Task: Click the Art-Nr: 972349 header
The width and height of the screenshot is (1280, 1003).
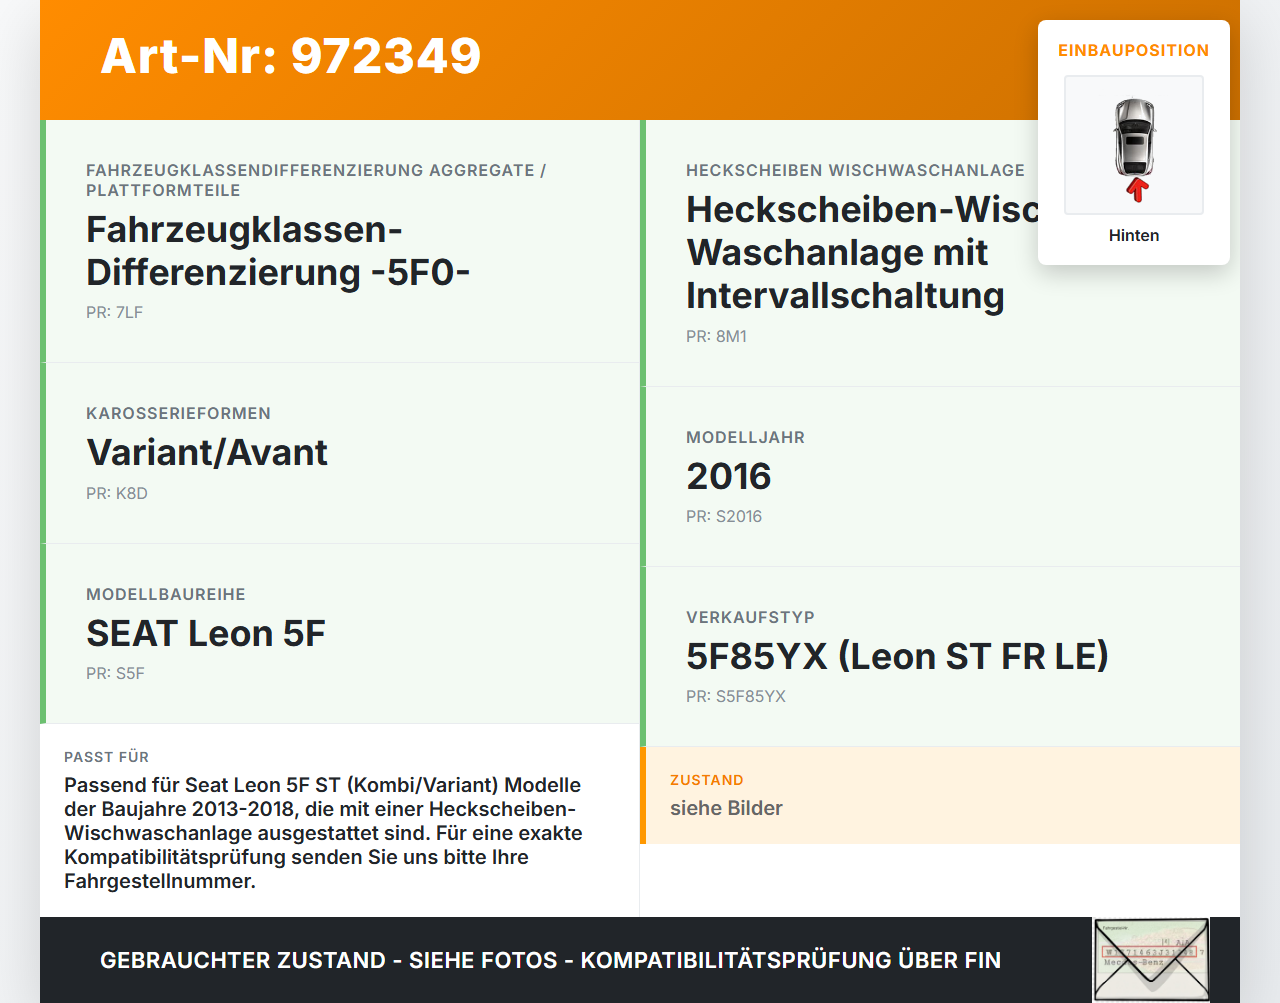Action: point(290,57)
